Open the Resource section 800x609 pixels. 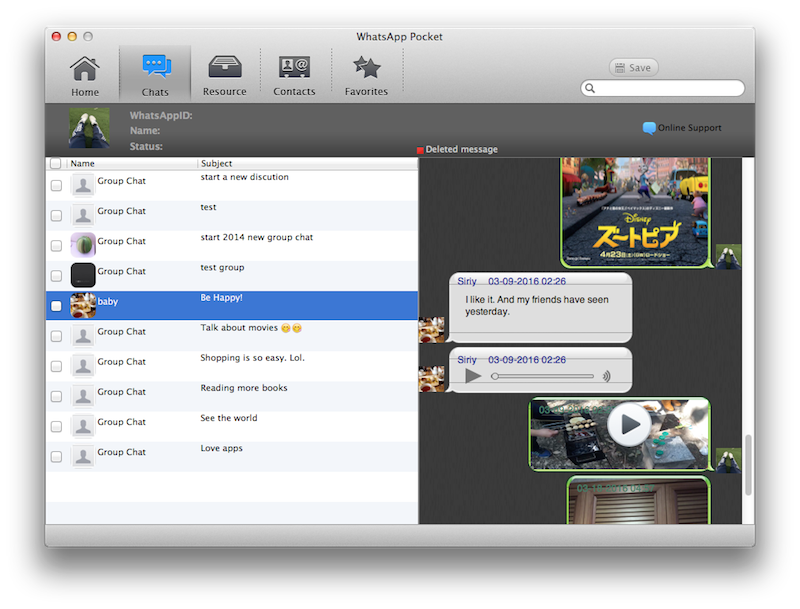[224, 76]
